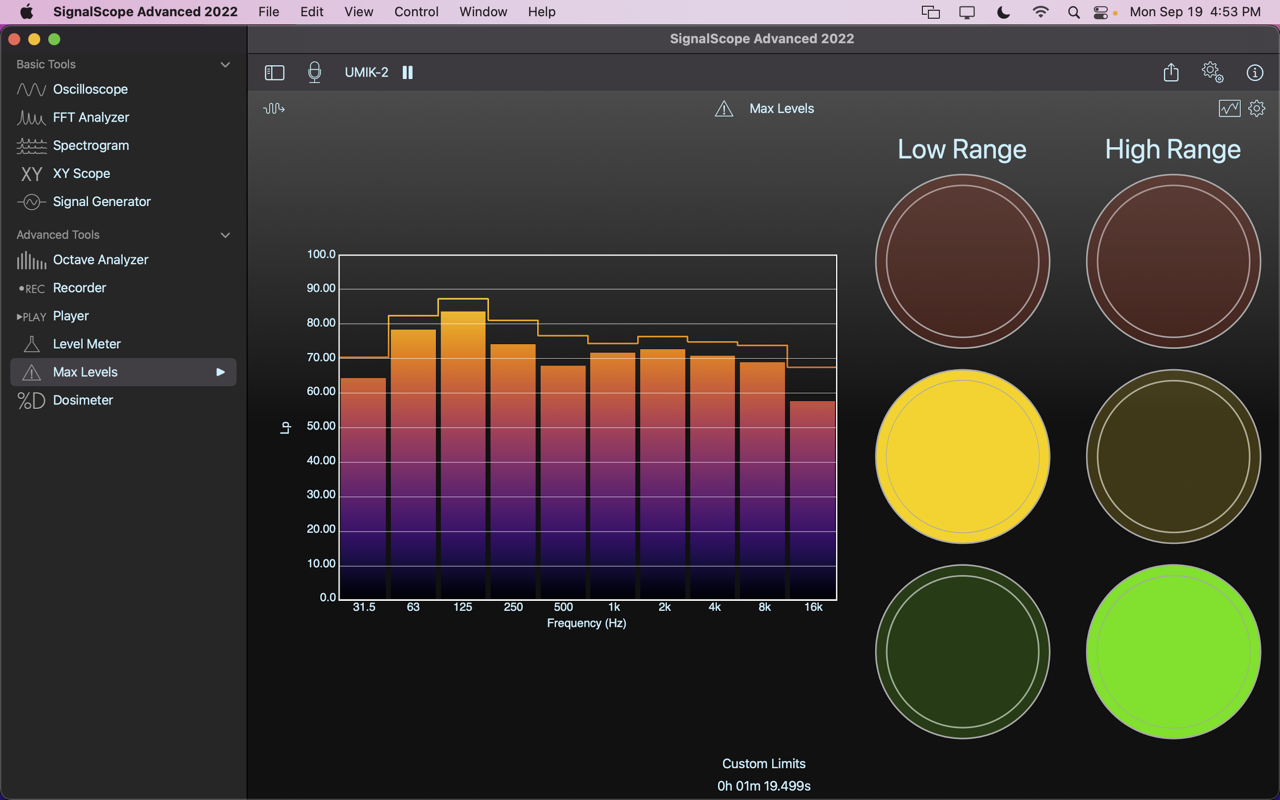The width and height of the screenshot is (1280, 800).
Task: Open the global settings gears icon
Action: 1212,72
